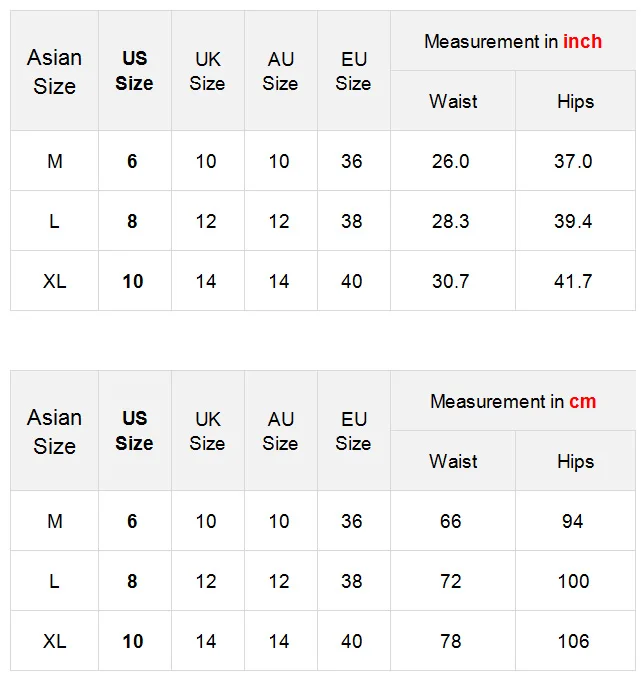Image resolution: width=641 pixels, height=679 pixels.
Task: Click the 72 cm waist value
Action: (x=451, y=581)
